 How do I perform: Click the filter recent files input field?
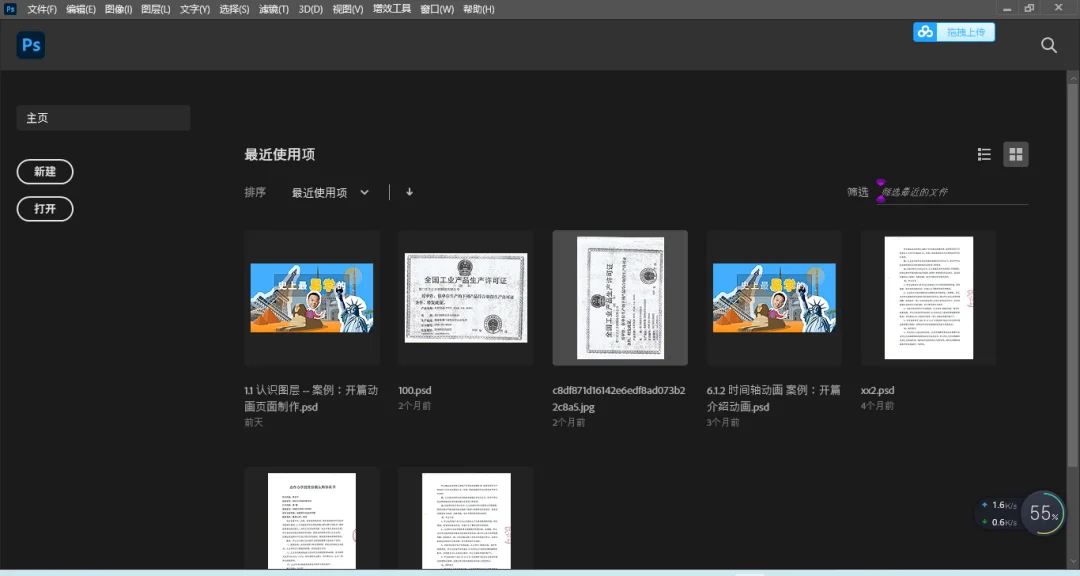[952, 192]
